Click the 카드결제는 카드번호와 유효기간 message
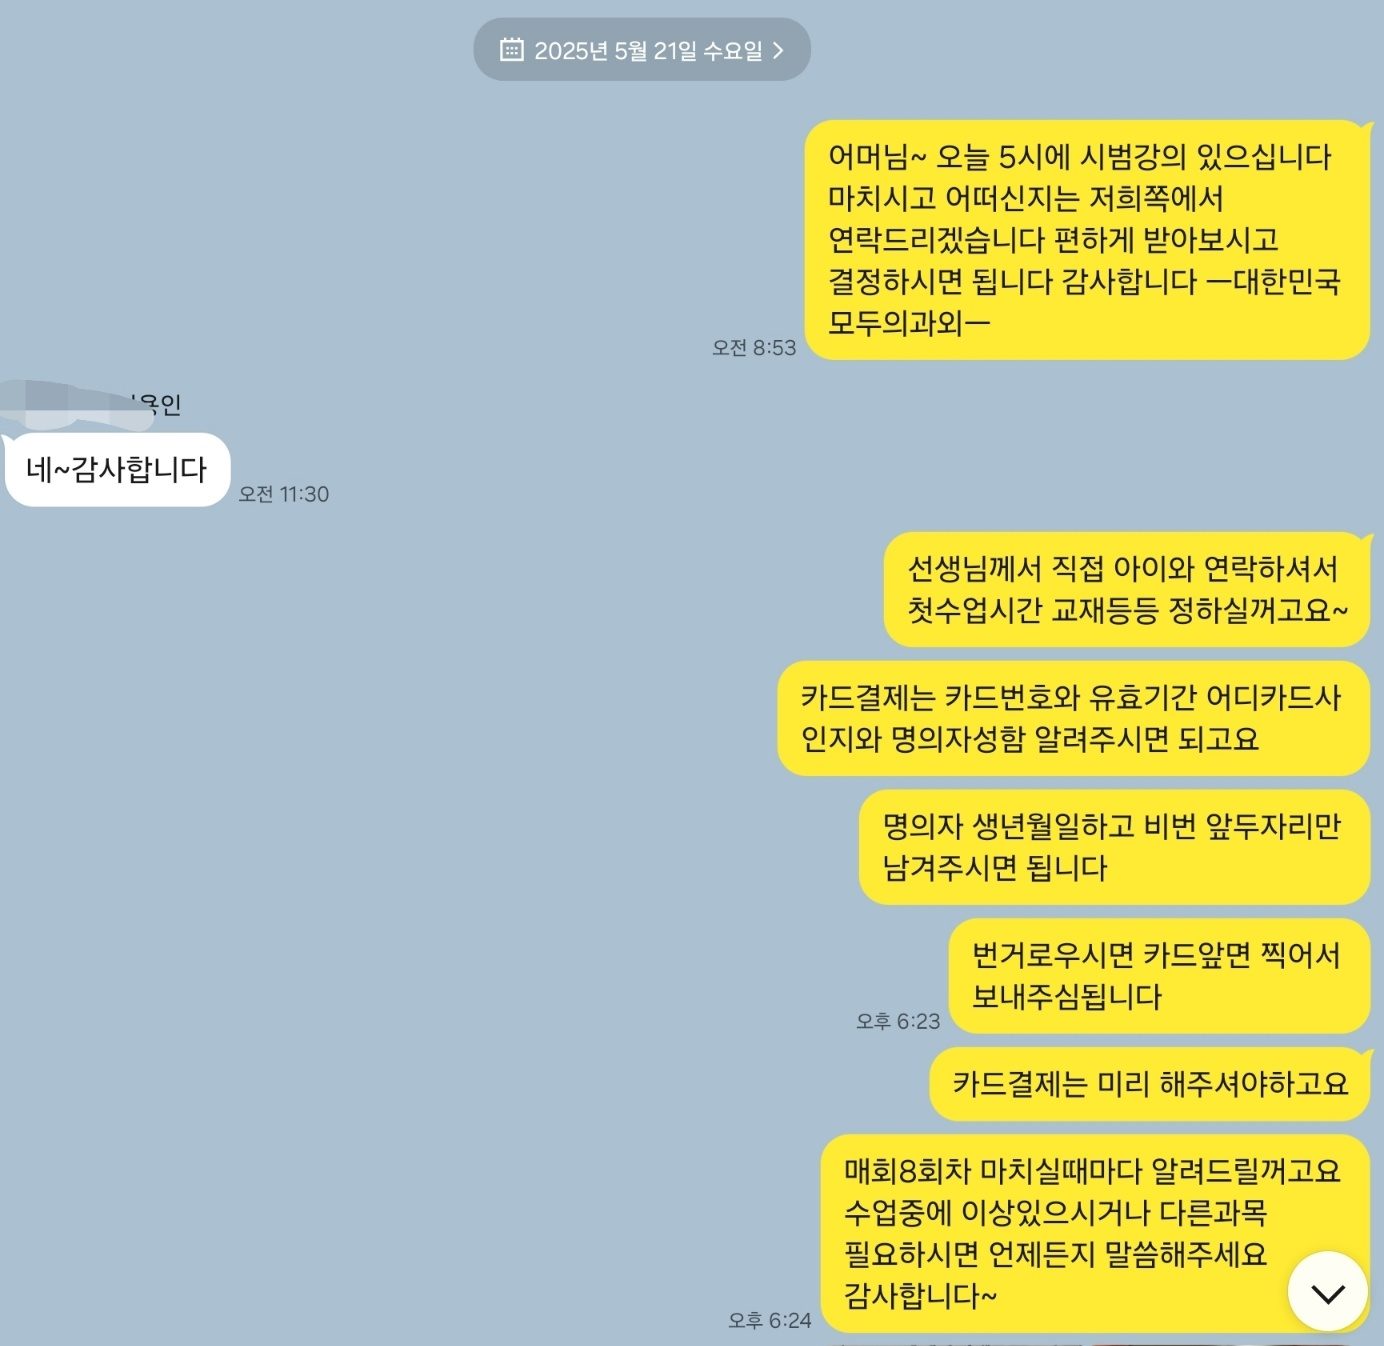Screen dimensions: 1384x1346 (x=1073, y=718)
